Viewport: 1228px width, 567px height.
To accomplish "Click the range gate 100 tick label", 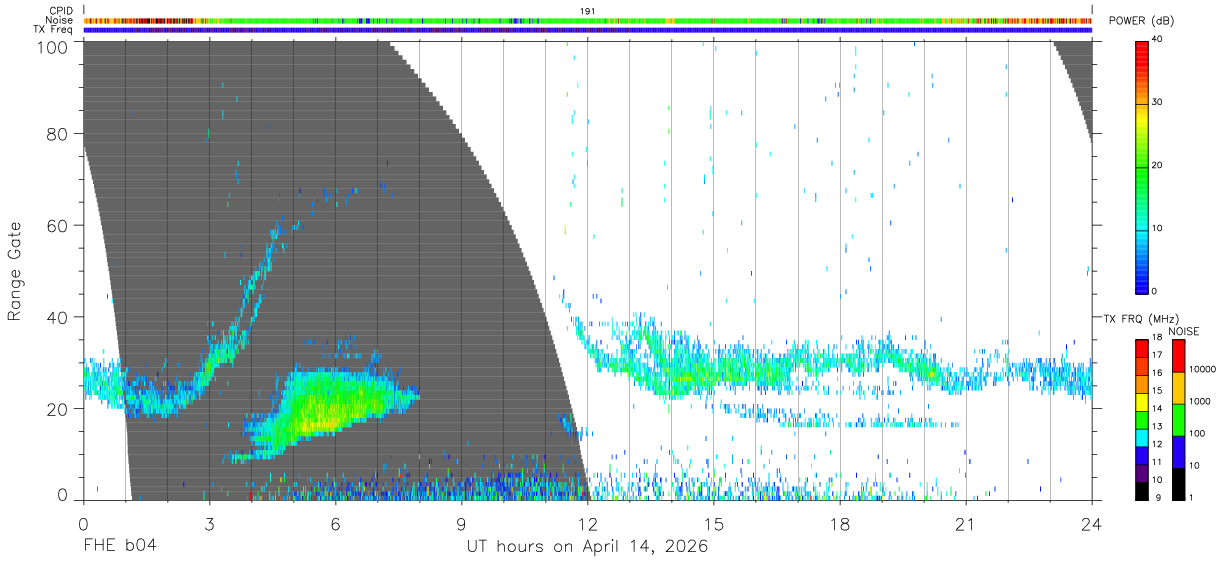I will (x=50, y=46).
